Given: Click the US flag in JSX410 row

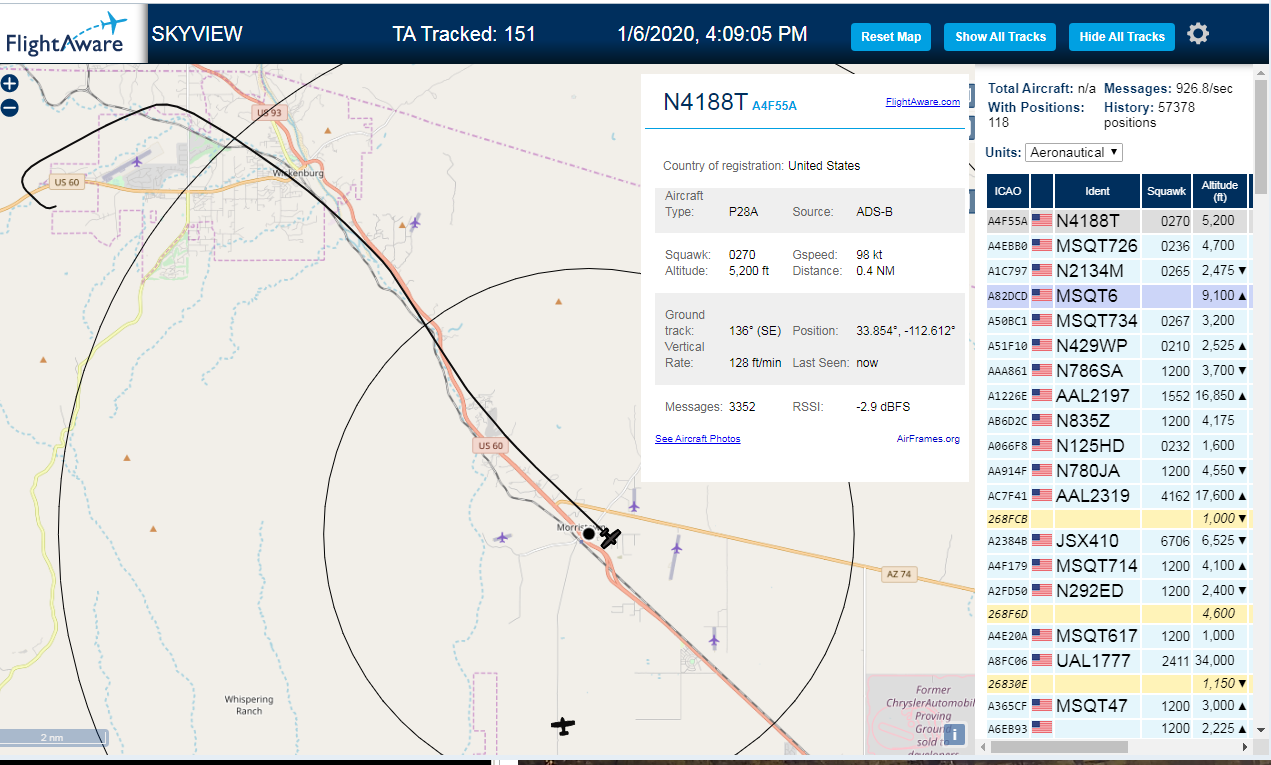Looking at the screenshot, I should (x=1042, y=541).
